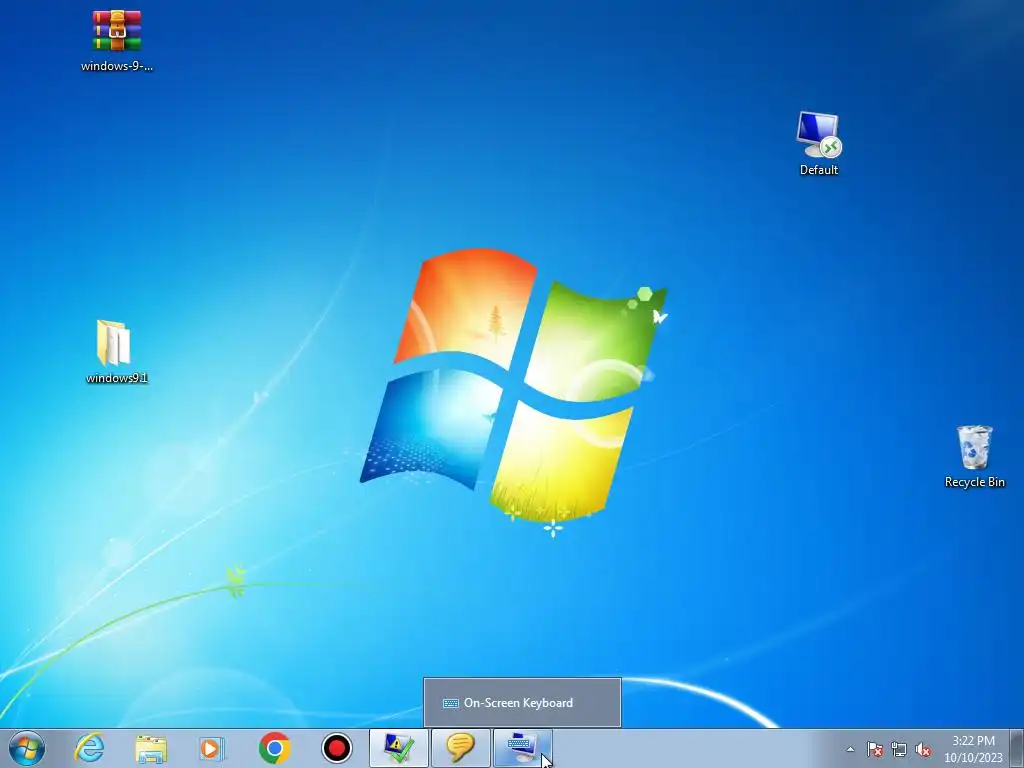Click the "windows-9-..." file label

click(x=117, y=66)
